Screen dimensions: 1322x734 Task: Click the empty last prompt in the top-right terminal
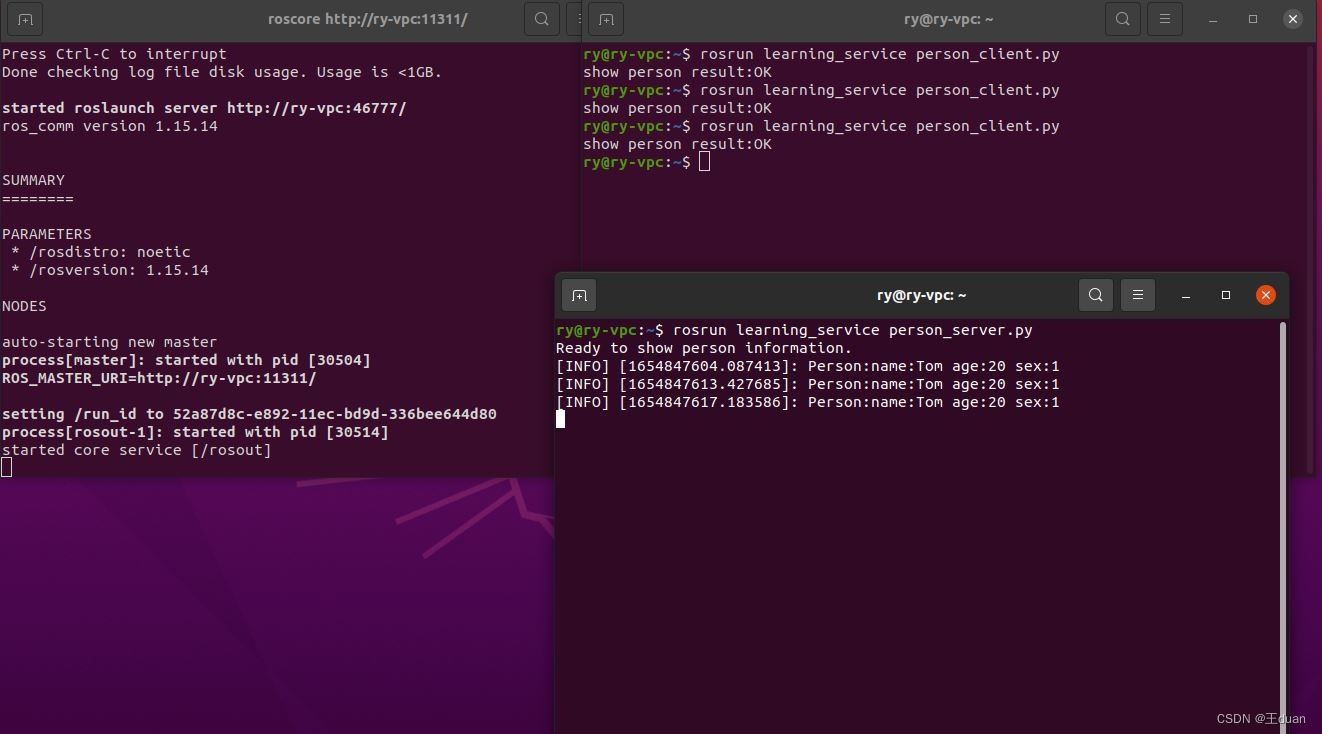point(647,162)
